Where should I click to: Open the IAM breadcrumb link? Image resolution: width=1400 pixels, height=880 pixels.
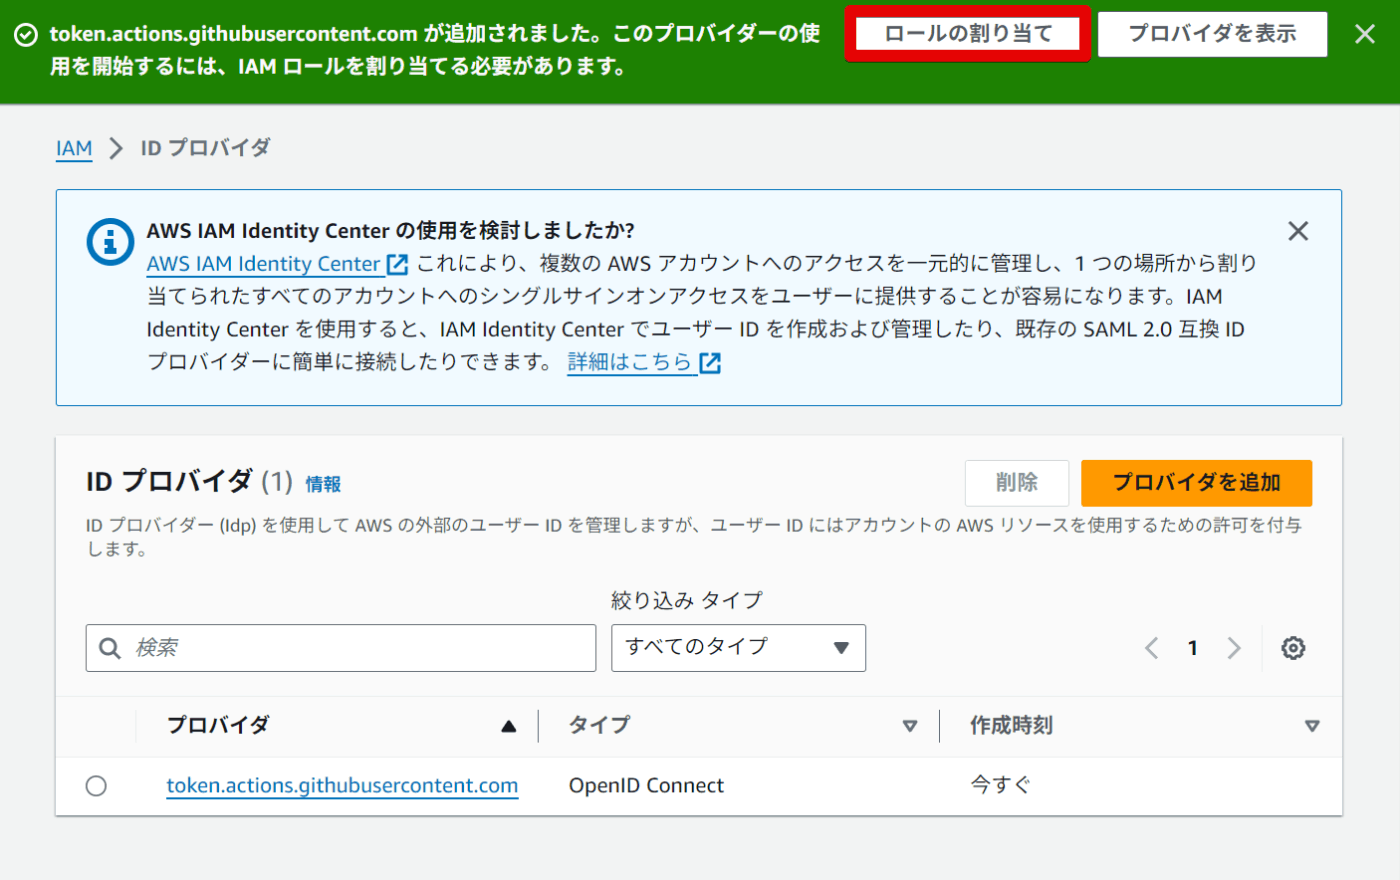click(74, 148)
